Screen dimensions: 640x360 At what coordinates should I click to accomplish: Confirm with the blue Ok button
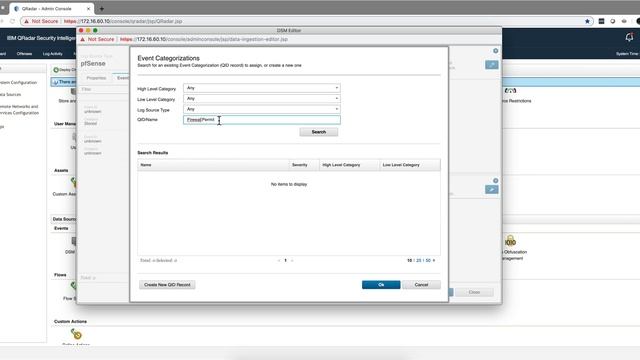click(x=381, y=284)
